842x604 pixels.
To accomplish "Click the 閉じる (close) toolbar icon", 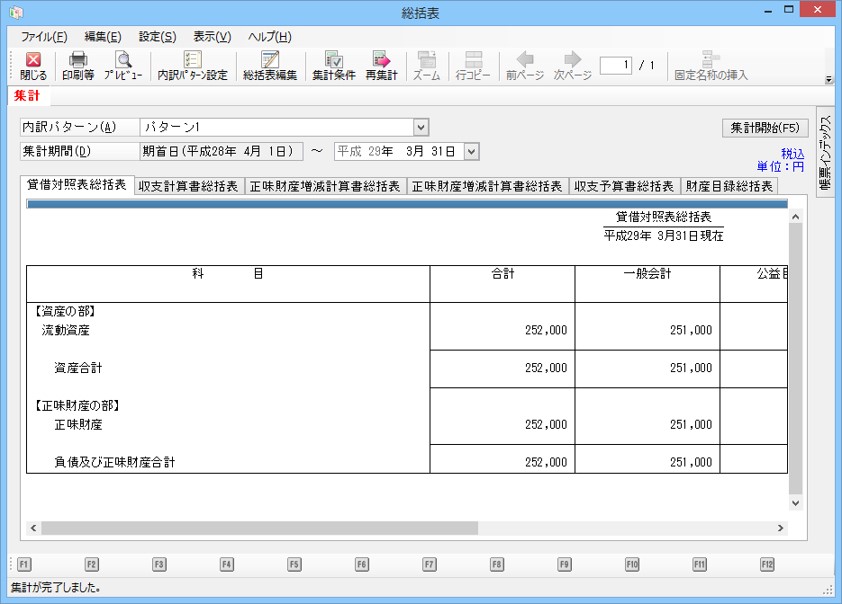I will pos(33,61).
